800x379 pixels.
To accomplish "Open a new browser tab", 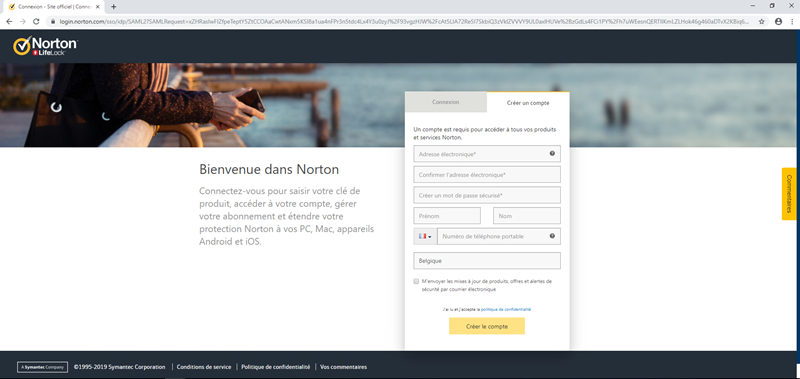I will [113, 7].
